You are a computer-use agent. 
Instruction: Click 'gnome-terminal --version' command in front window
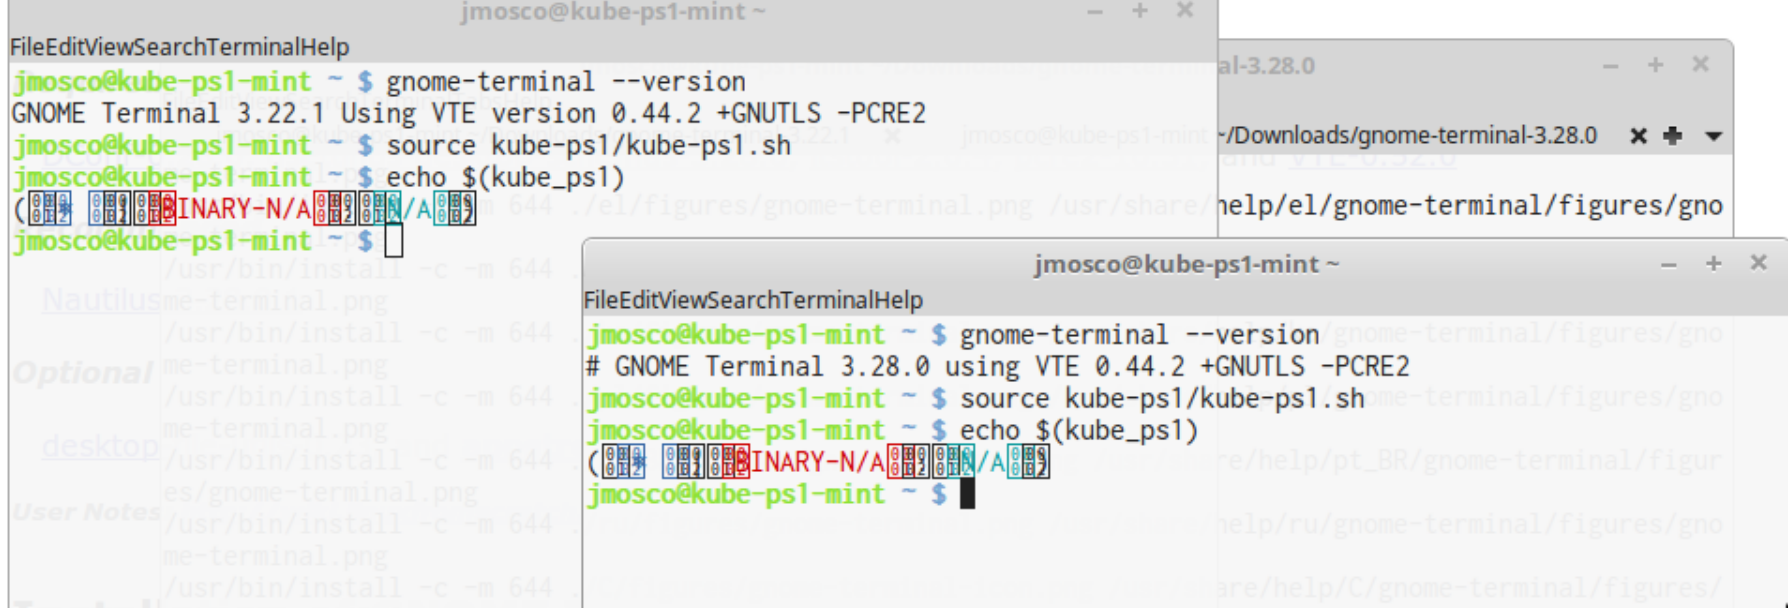[x=1140, y=334]
